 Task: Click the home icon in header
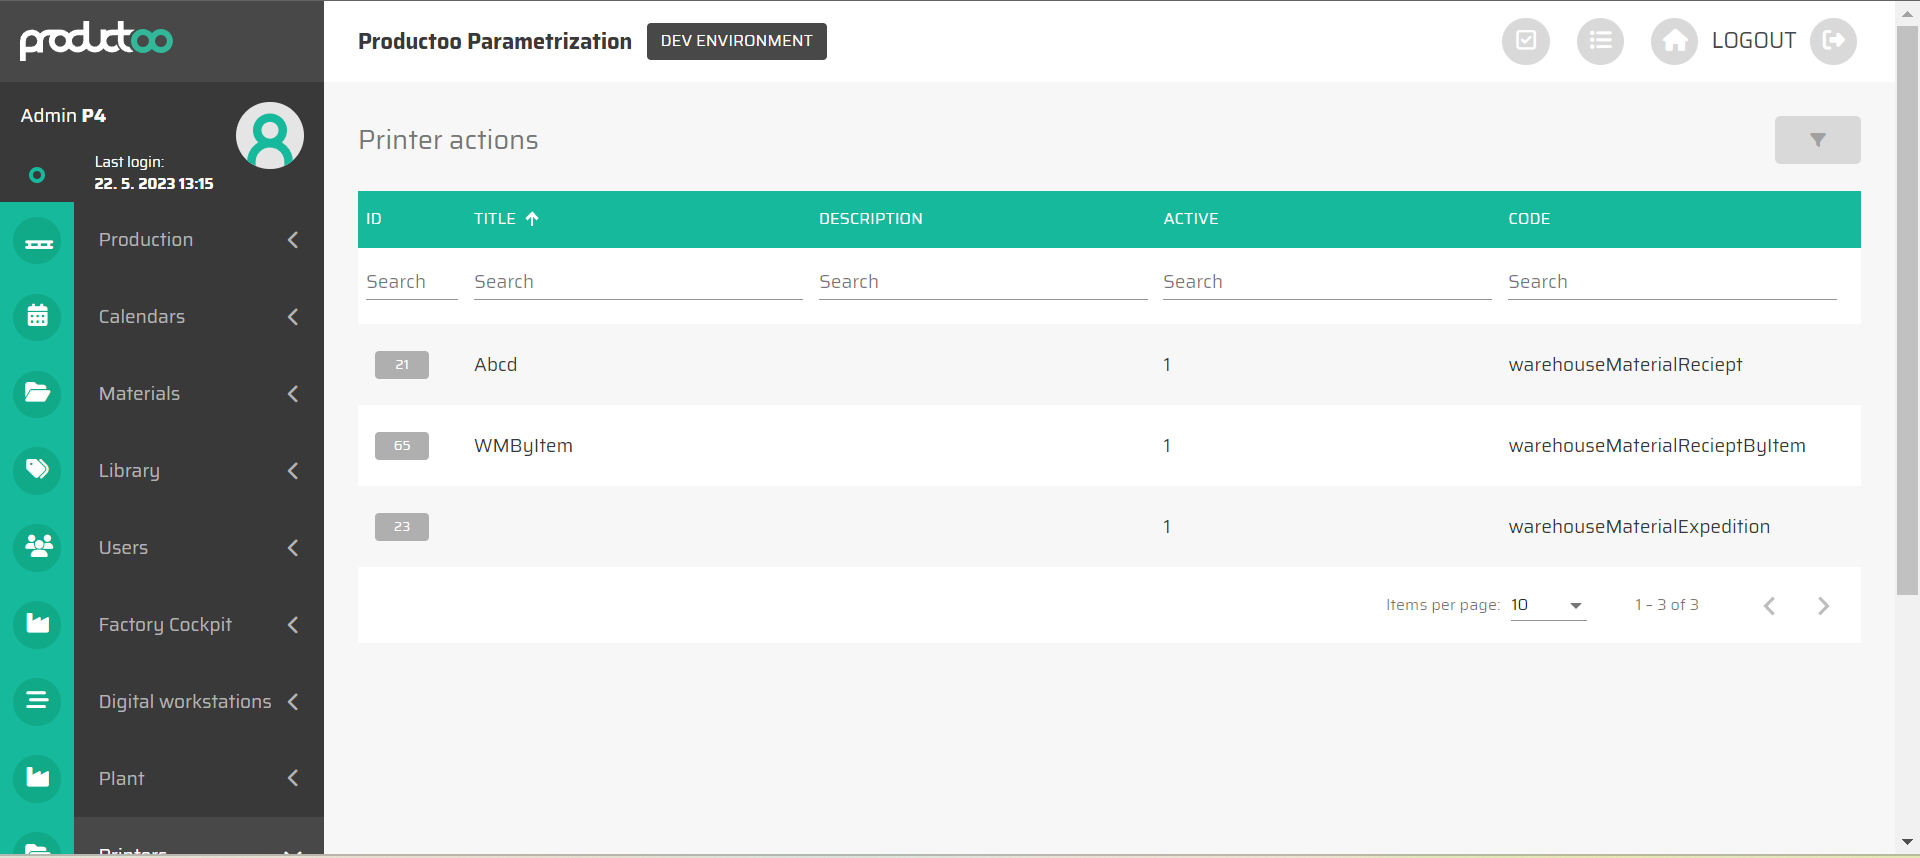tap(1674, 41)
